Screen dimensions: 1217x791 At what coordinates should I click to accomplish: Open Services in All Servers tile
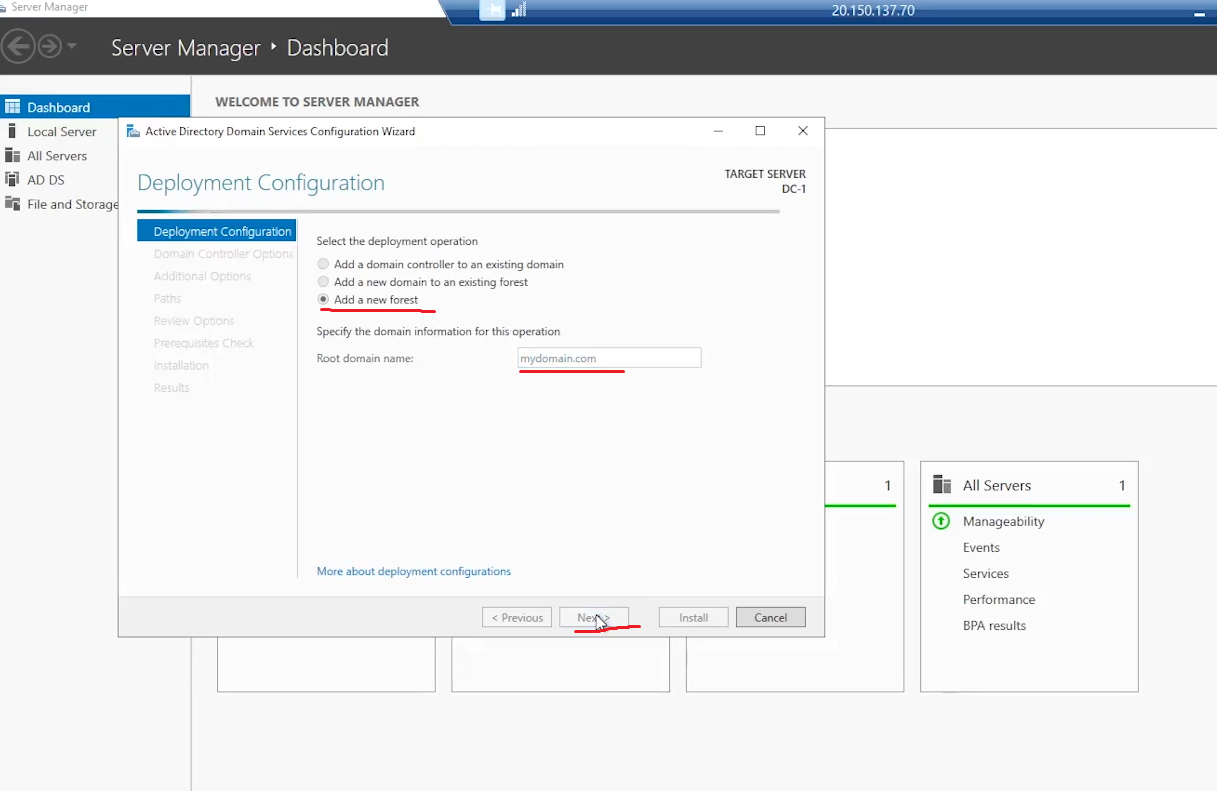986,573
